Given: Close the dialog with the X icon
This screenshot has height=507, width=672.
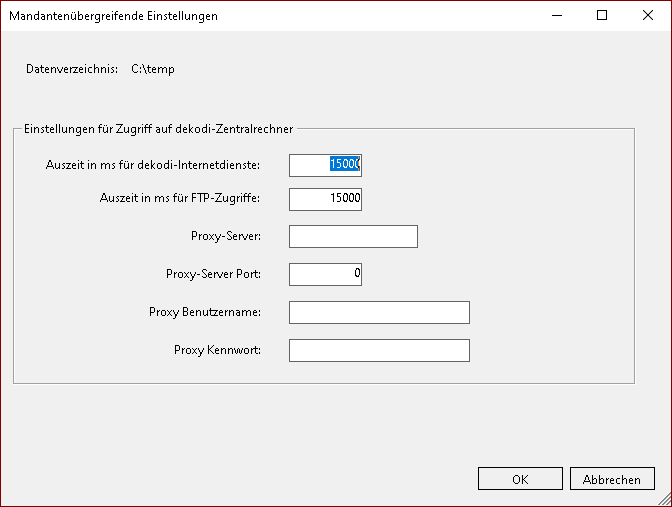Looking at the screenshot, I should (x=648, y=16).
